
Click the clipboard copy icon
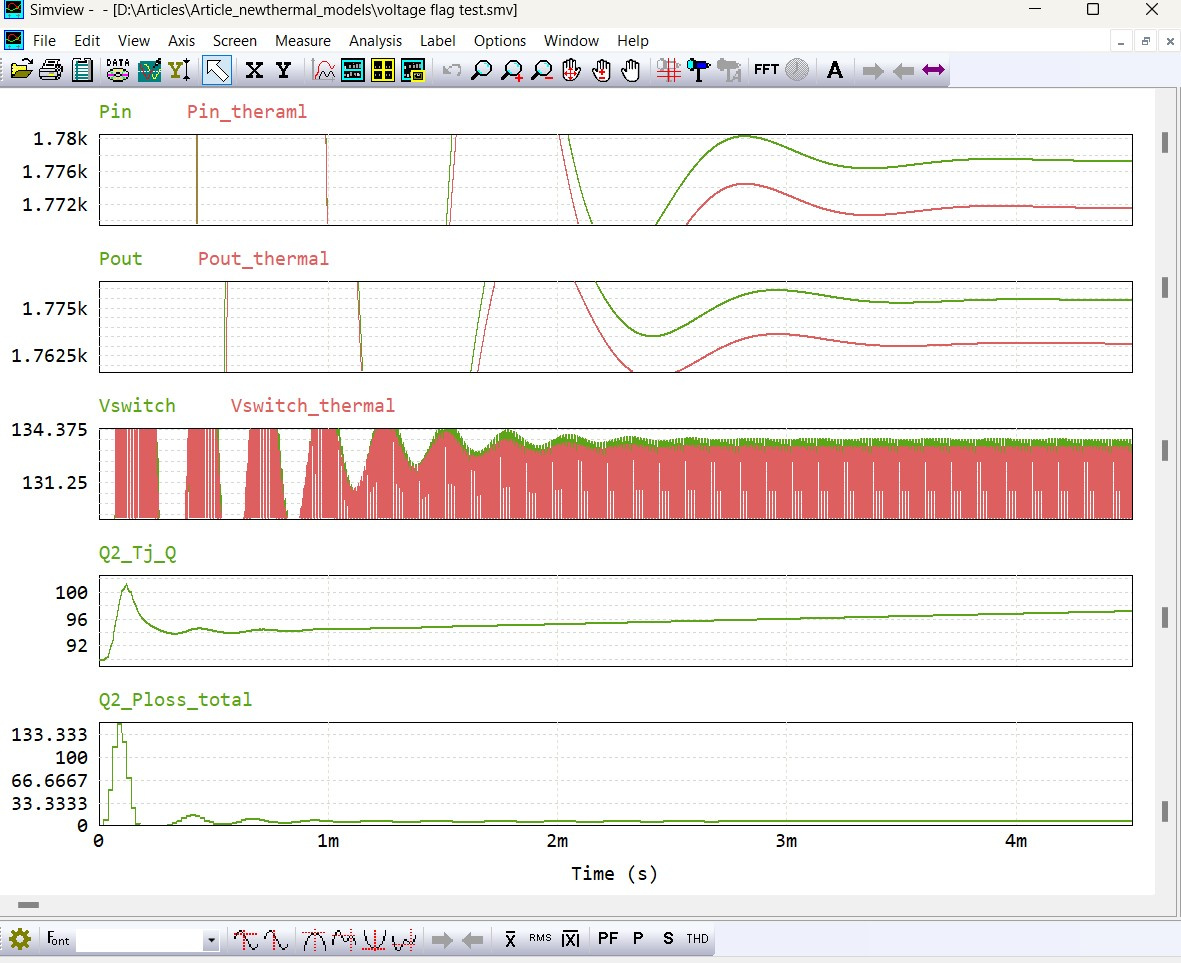(82, 70)
